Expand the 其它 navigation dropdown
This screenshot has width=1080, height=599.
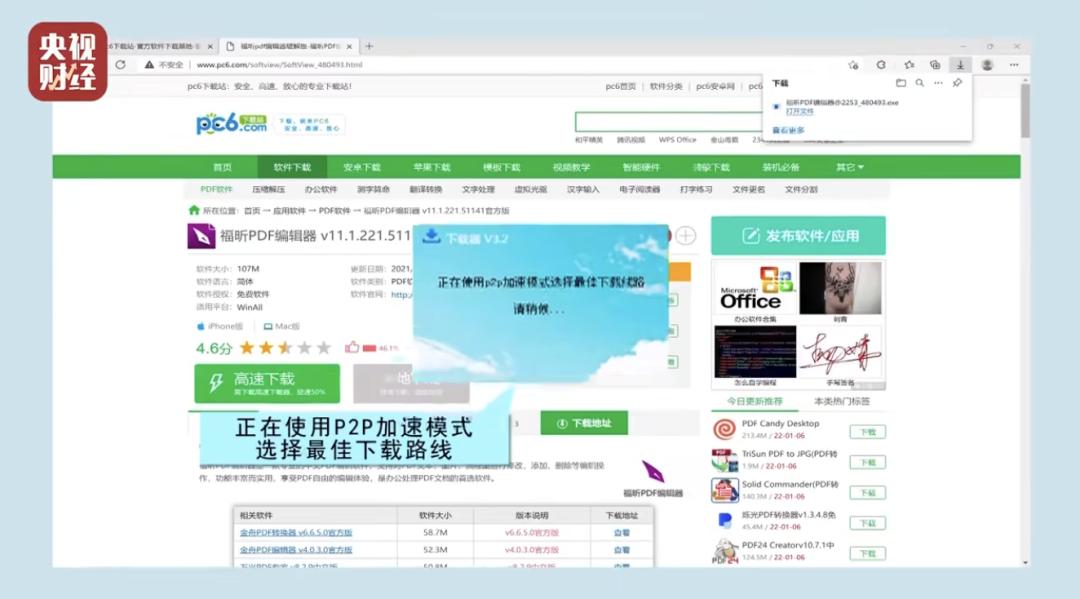pyautogui.click(x=850, y=167)
